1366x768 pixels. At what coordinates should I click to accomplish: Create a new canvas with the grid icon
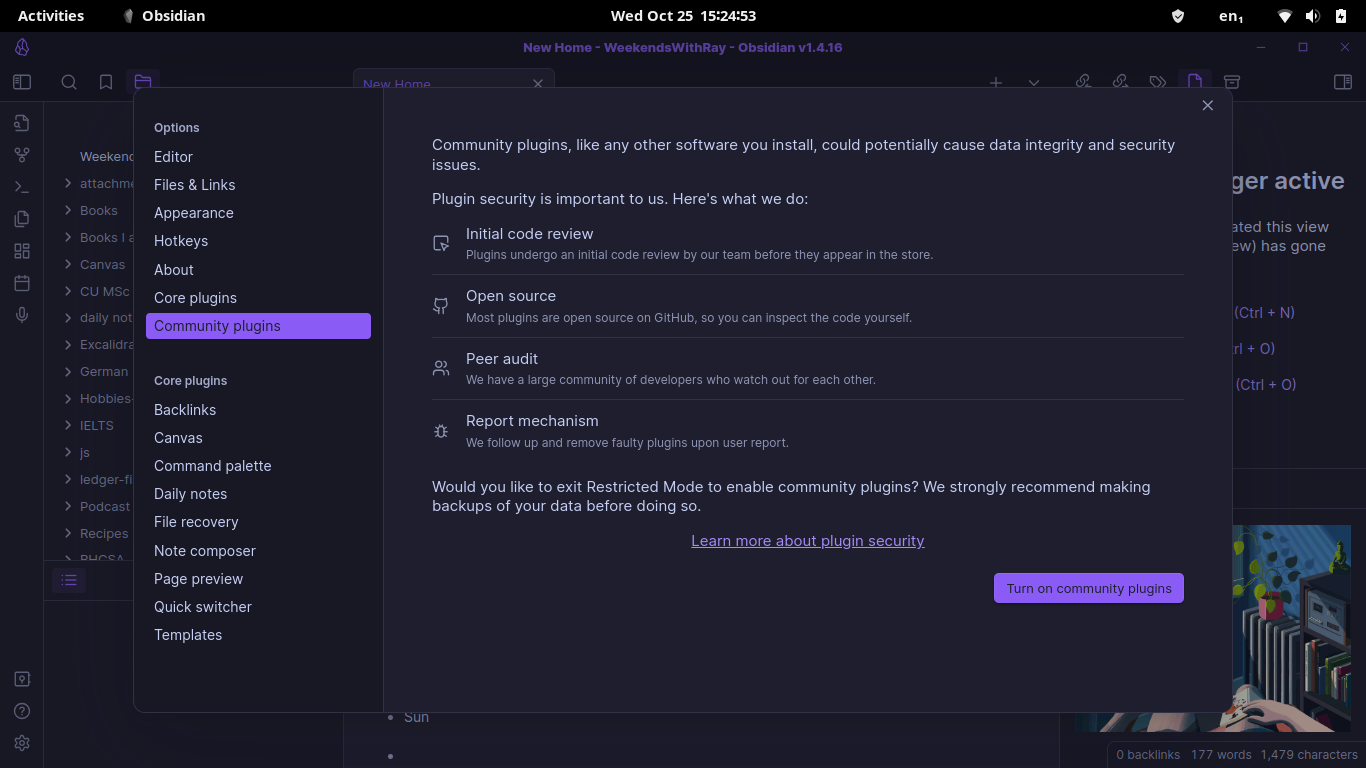pos(22,251)
